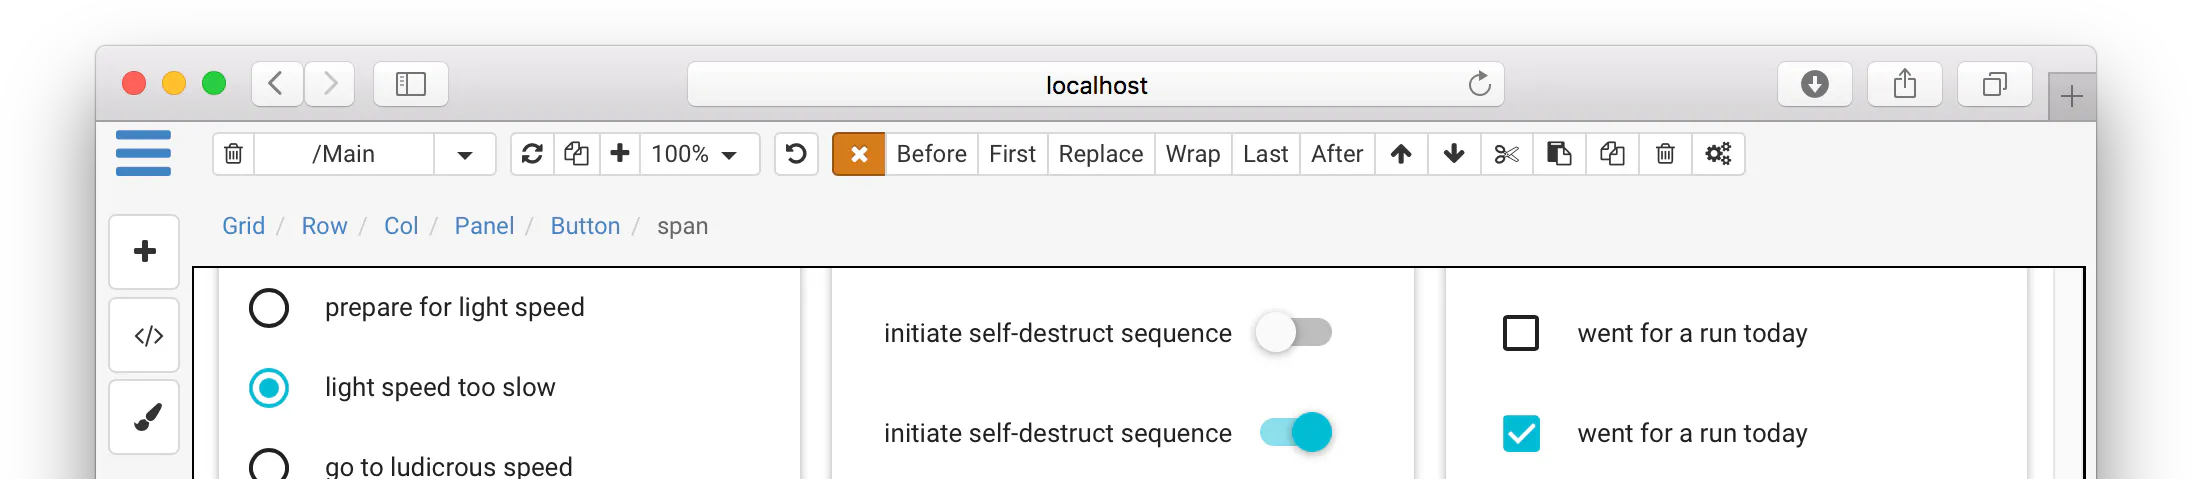This screenshot has width=2192, height=479.
Task: Click the Panel breadcrumb link
Action: 484,226
